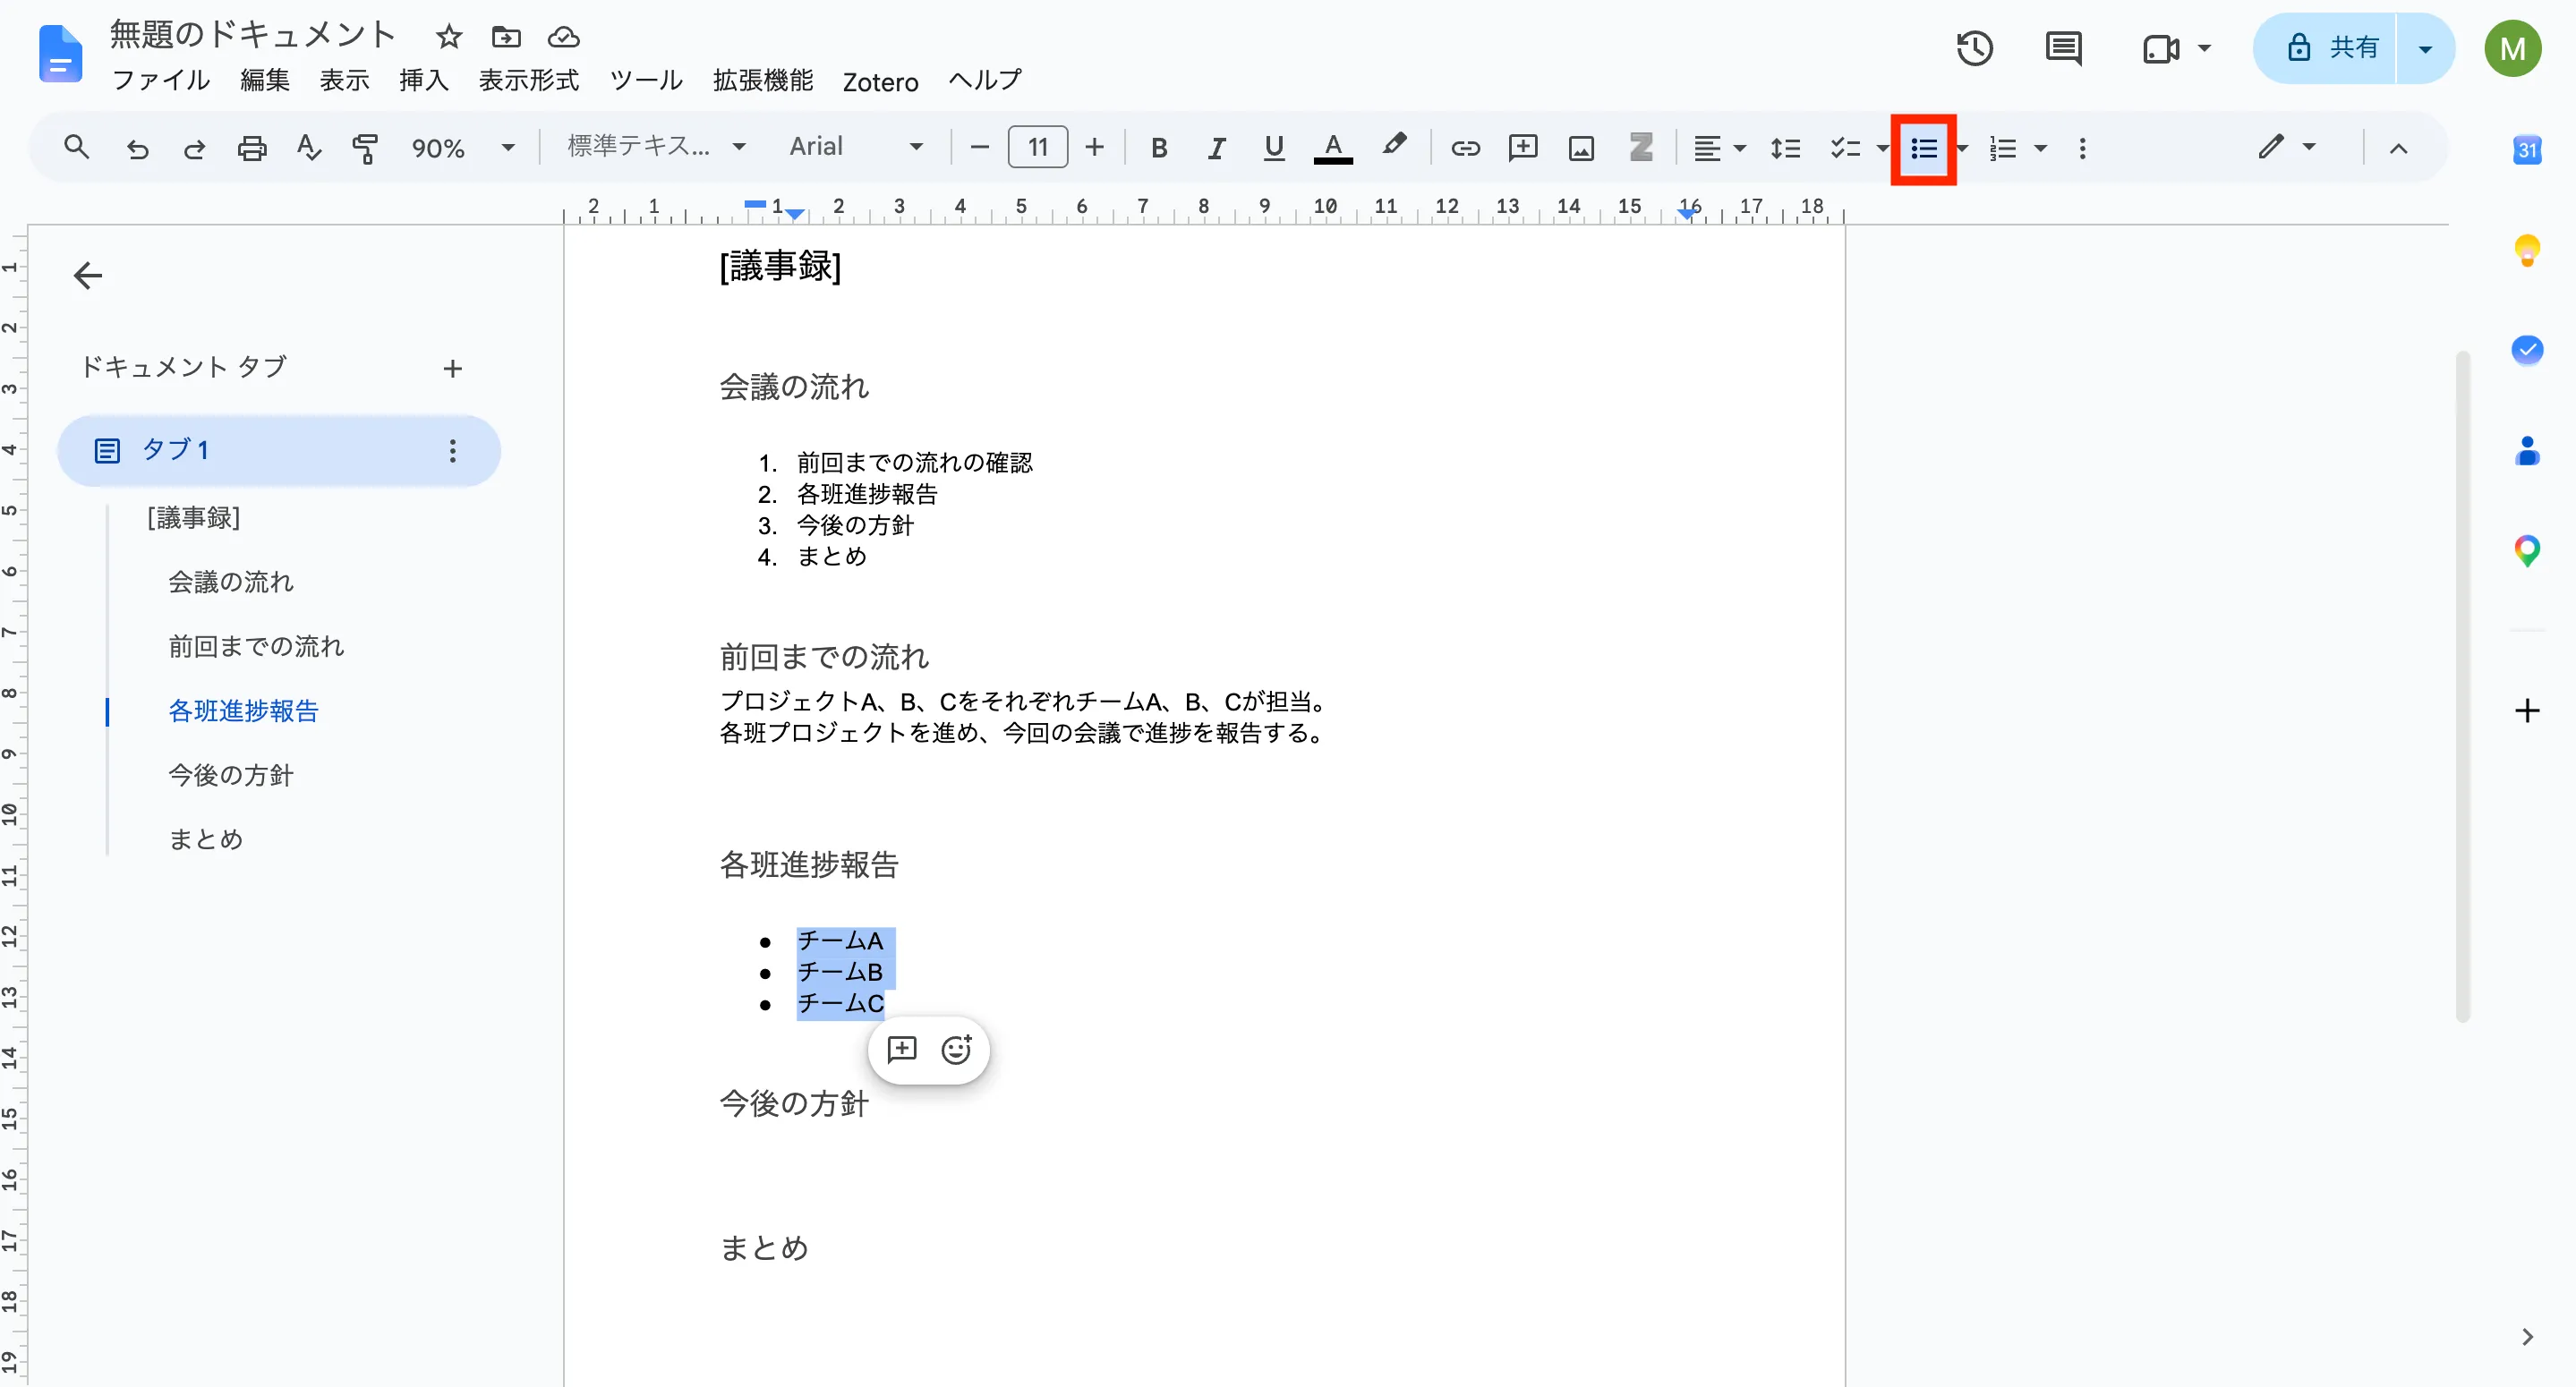The height and width of the screenshot is (1387, 2576).
Task: Open the Arial font dropdown
Action: click(x=856, y=147)
